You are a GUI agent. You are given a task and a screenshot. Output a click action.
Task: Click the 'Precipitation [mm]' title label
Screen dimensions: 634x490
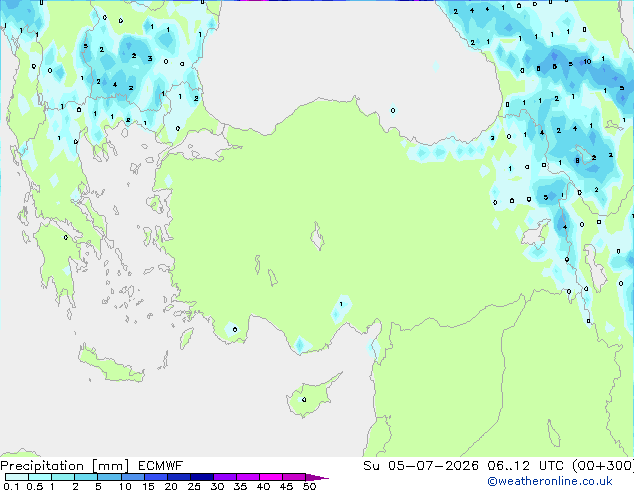[x=65, y=466]
